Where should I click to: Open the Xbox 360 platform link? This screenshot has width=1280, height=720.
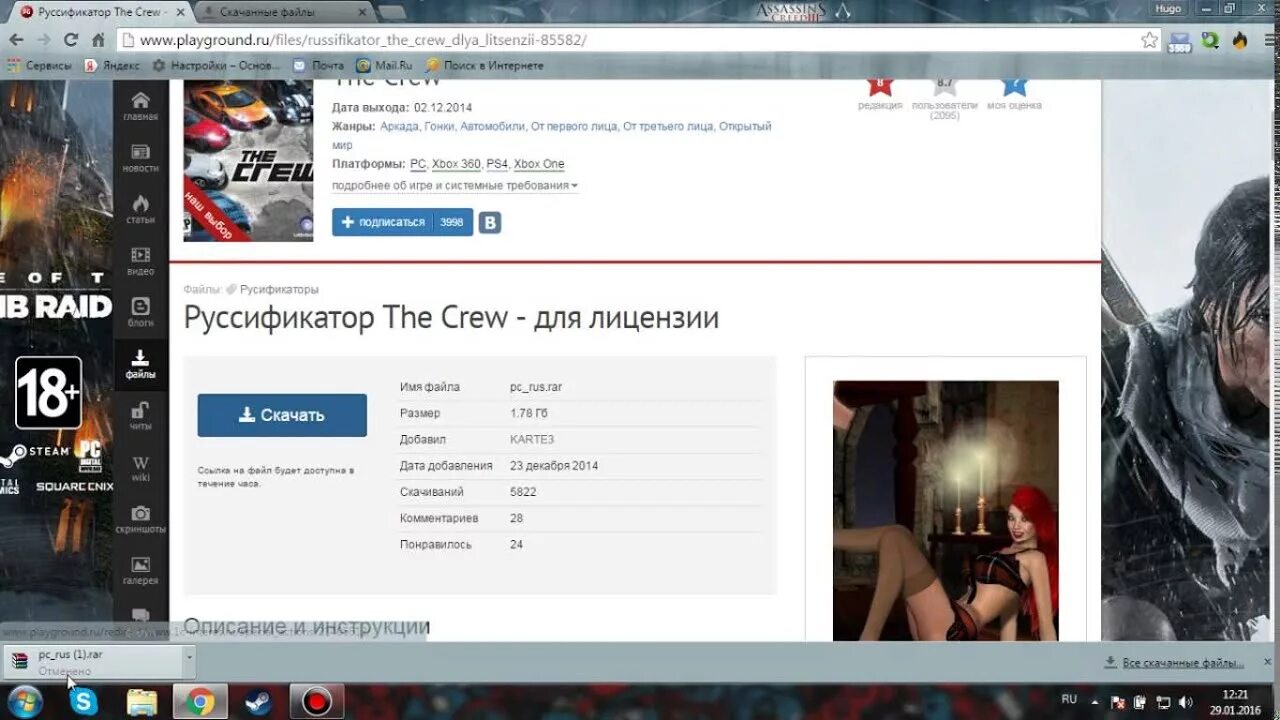(x=456, y=164)
